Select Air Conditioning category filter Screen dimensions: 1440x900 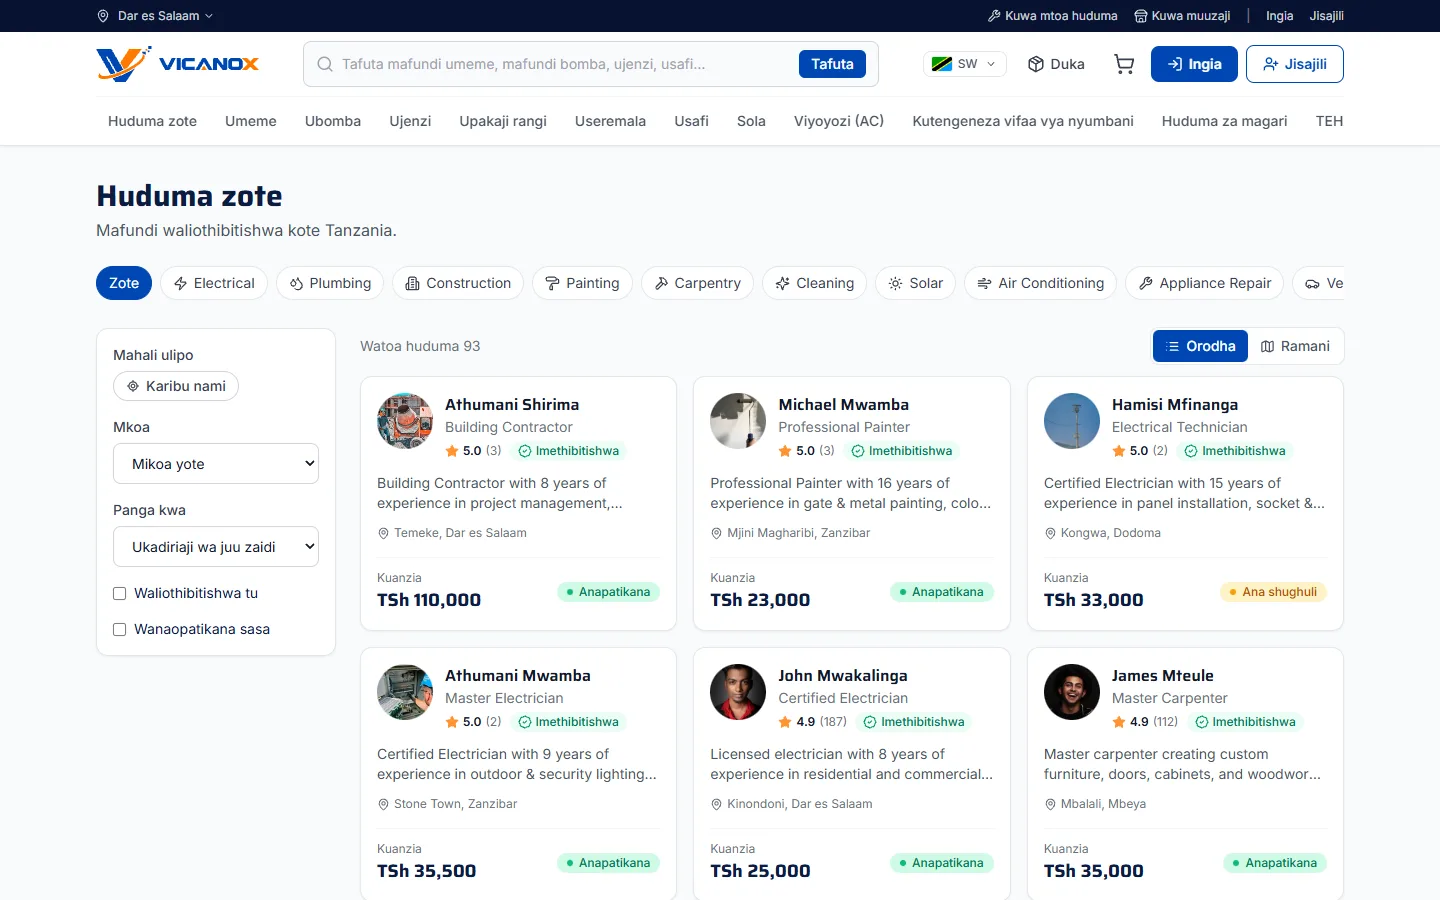(1041, 283)
